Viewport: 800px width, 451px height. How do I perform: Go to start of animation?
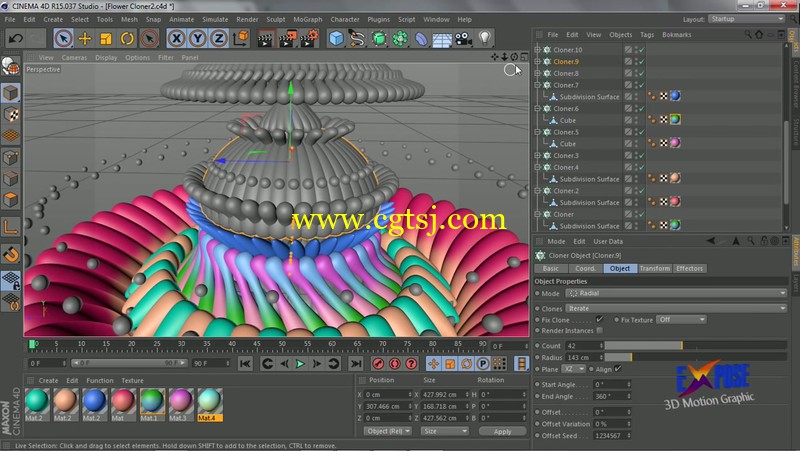pos(245,363)
